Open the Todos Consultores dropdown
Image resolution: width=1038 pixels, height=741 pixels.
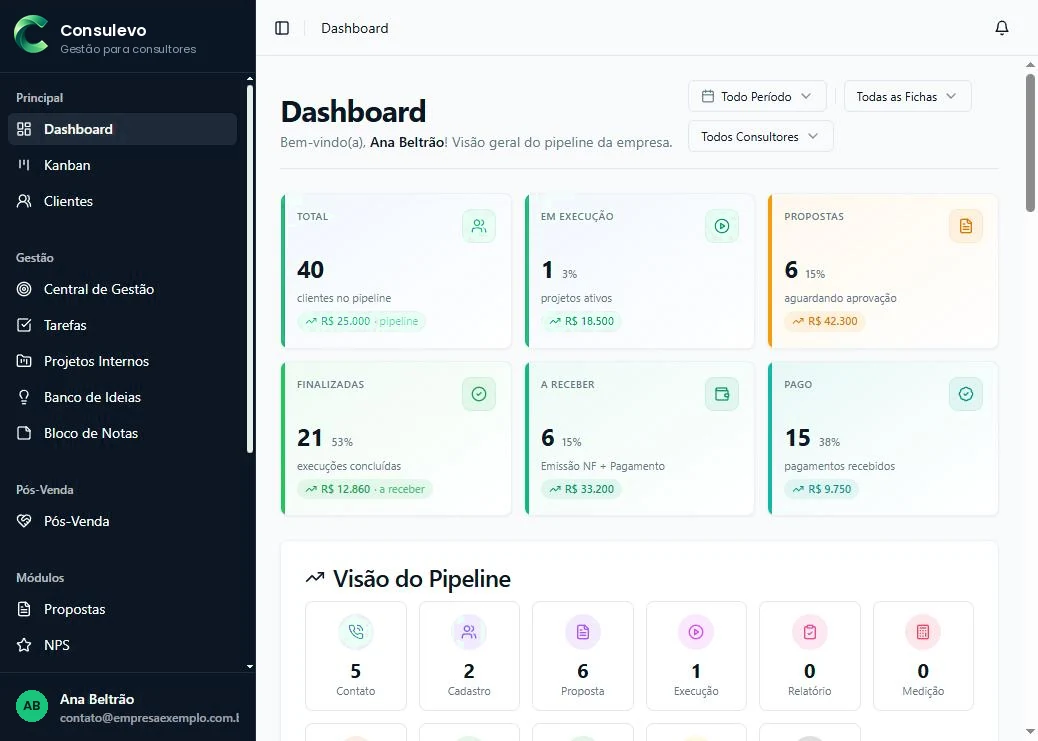761,136
